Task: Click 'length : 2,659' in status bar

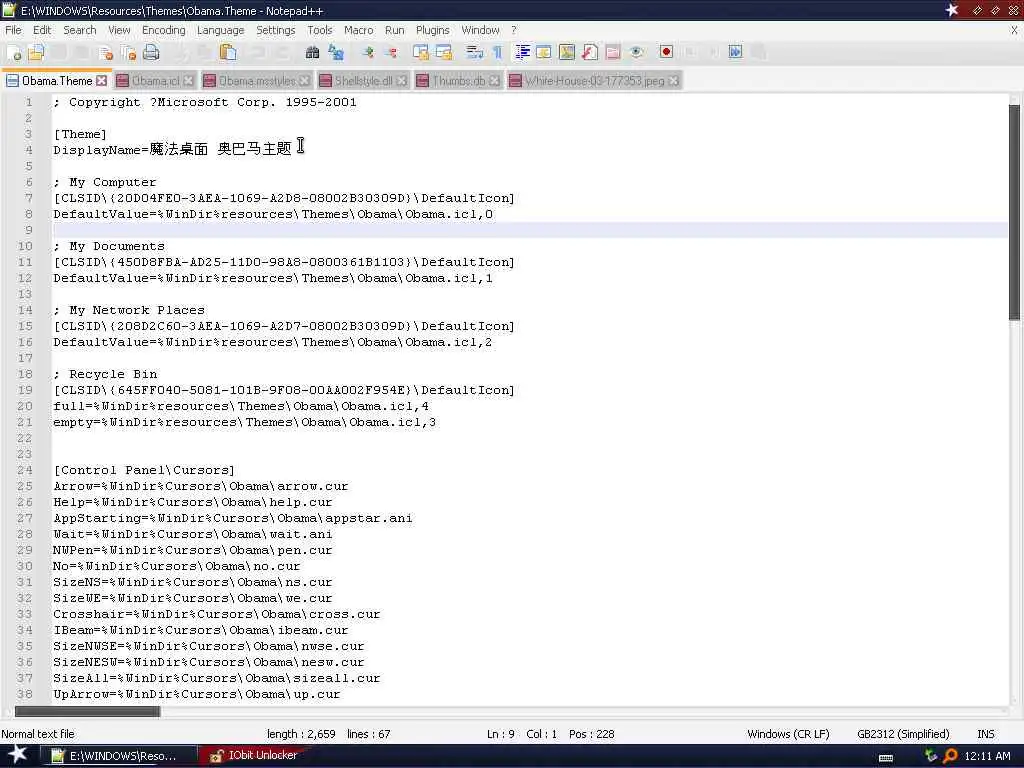Action: [301, 734]
